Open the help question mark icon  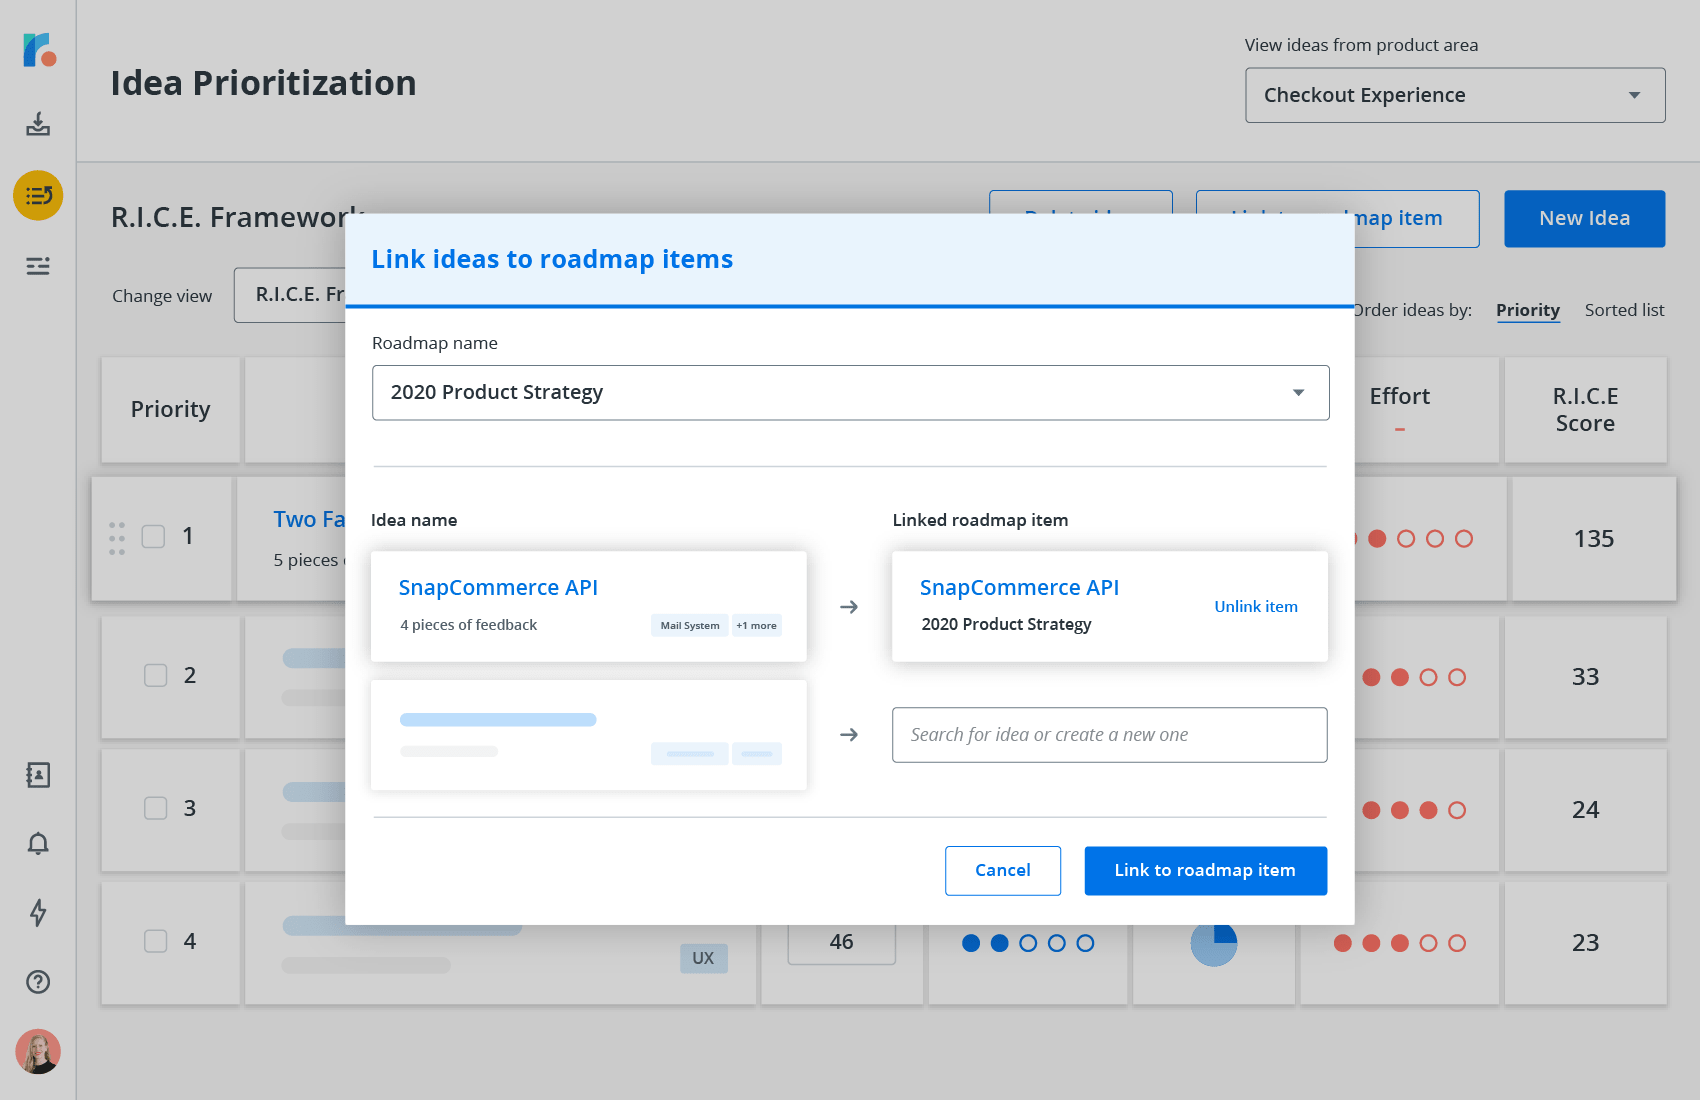pos(38,982)
